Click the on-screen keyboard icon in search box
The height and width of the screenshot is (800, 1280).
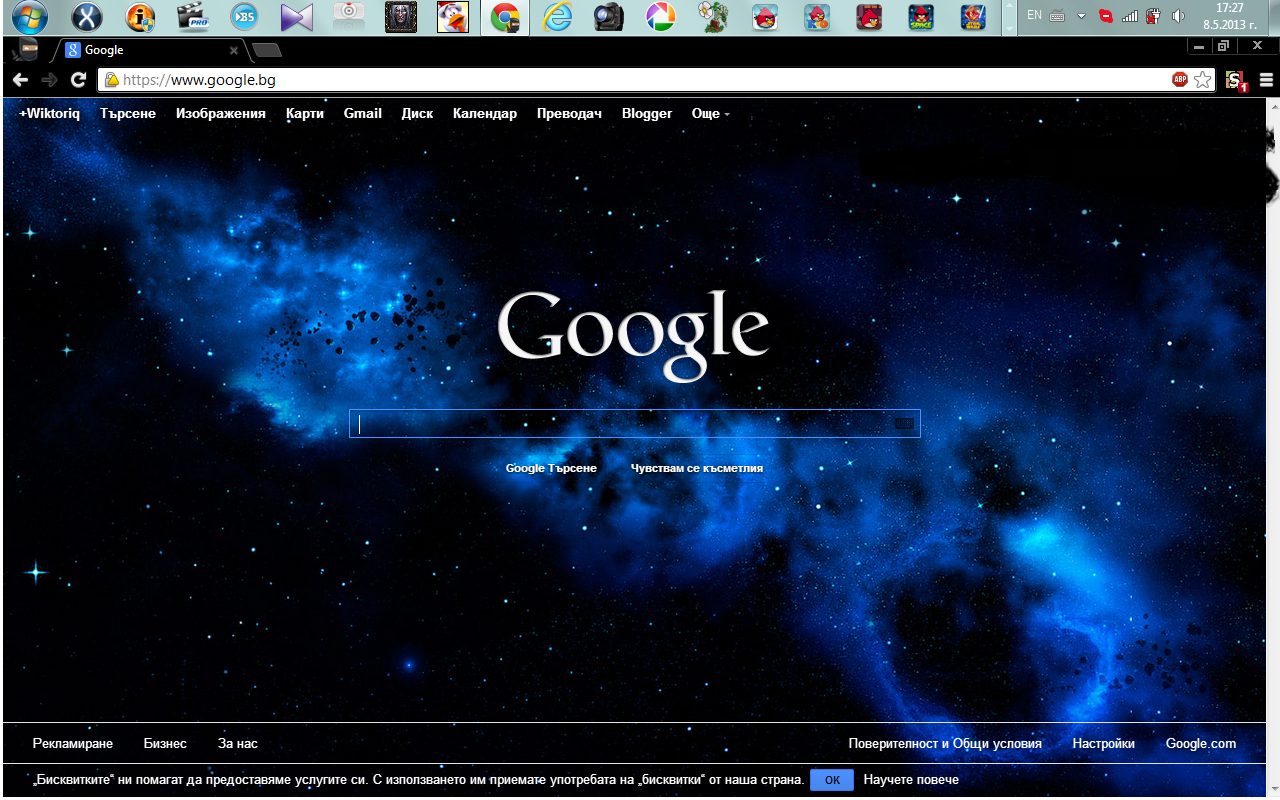click(x=904, y=424)
